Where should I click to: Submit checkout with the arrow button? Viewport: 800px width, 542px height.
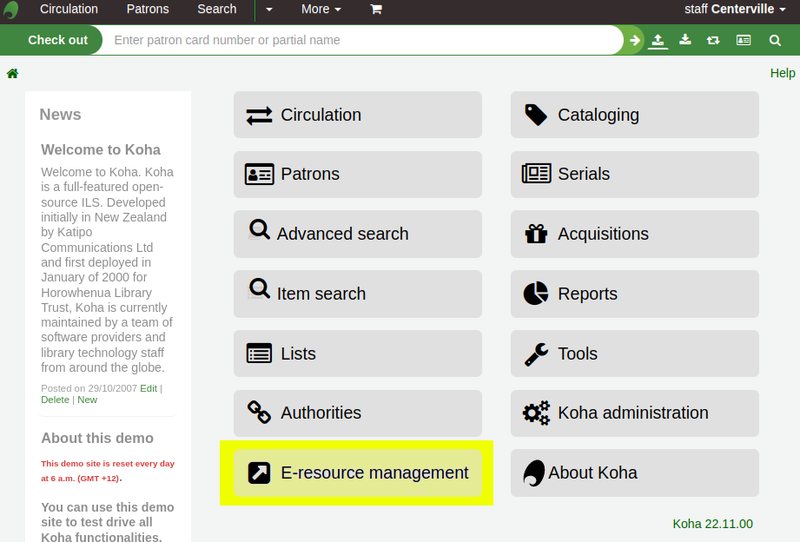pyautogui.click(x=635, y=40)
